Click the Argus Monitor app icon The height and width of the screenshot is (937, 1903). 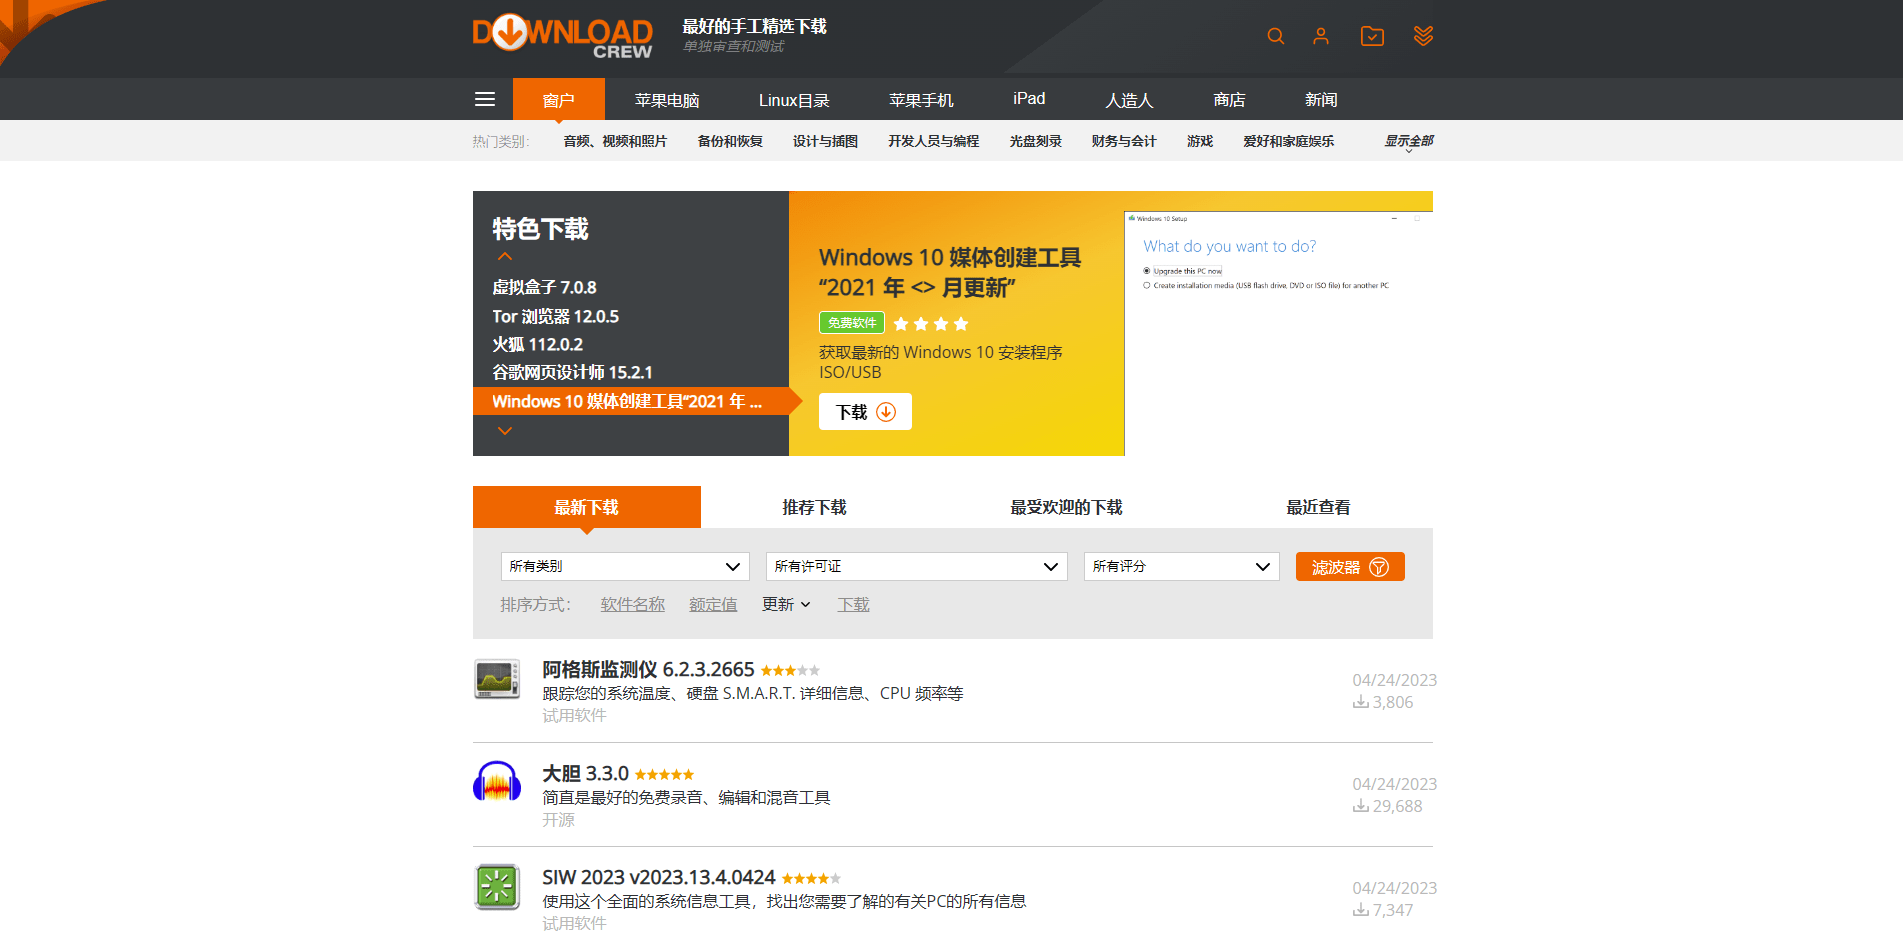[497, 679]
